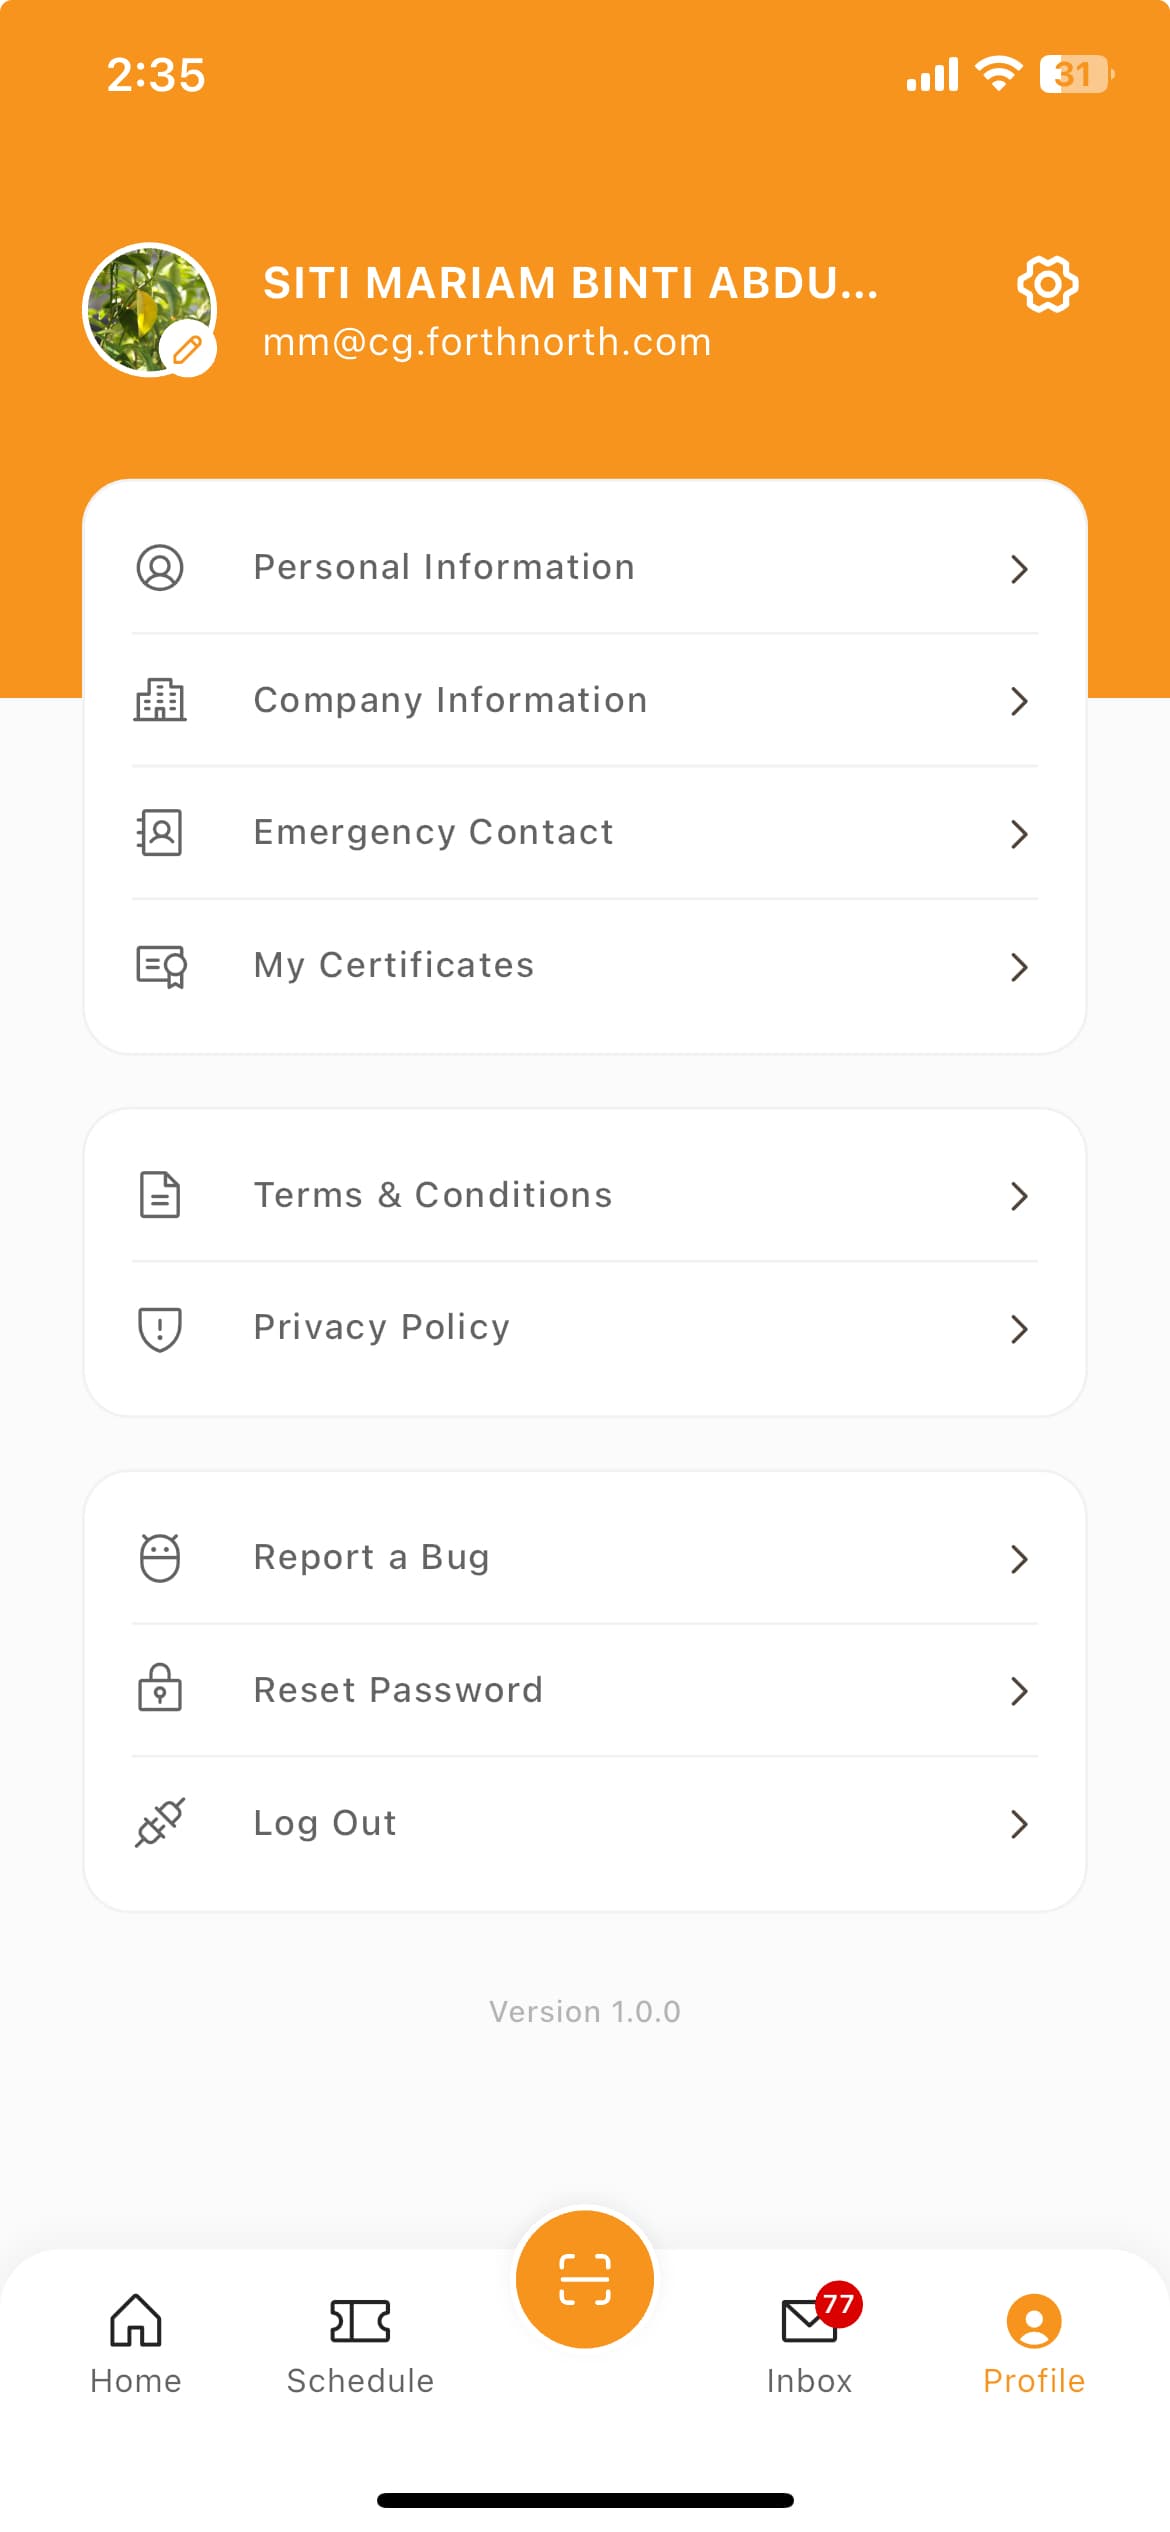Tap the Reset Password lock icon
The width and height of the screenshot is (1170, 2532).
point(160,1690)
